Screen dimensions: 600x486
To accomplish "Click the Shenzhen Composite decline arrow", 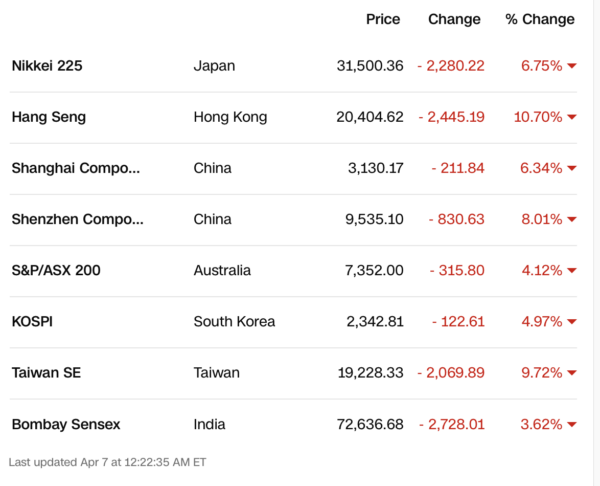I will tap(572, 220).
